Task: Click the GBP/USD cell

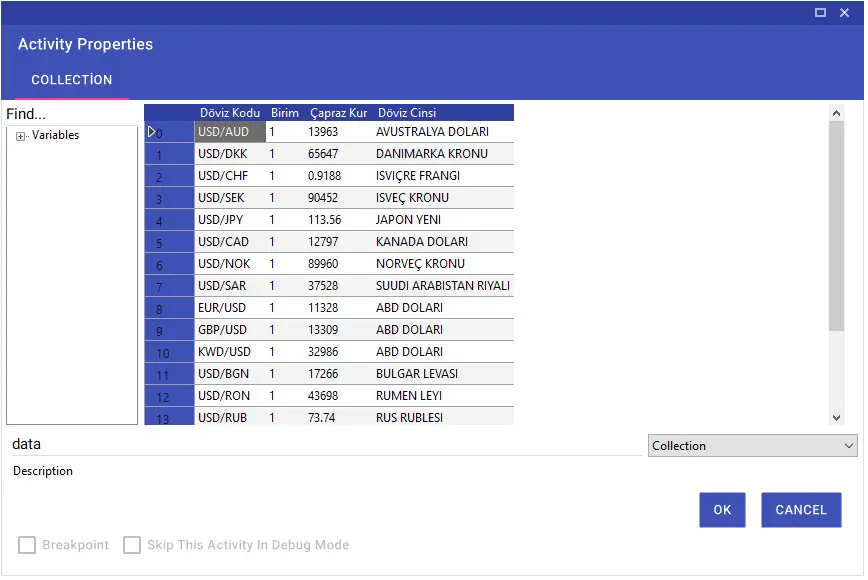Action: tap(231, 331)
